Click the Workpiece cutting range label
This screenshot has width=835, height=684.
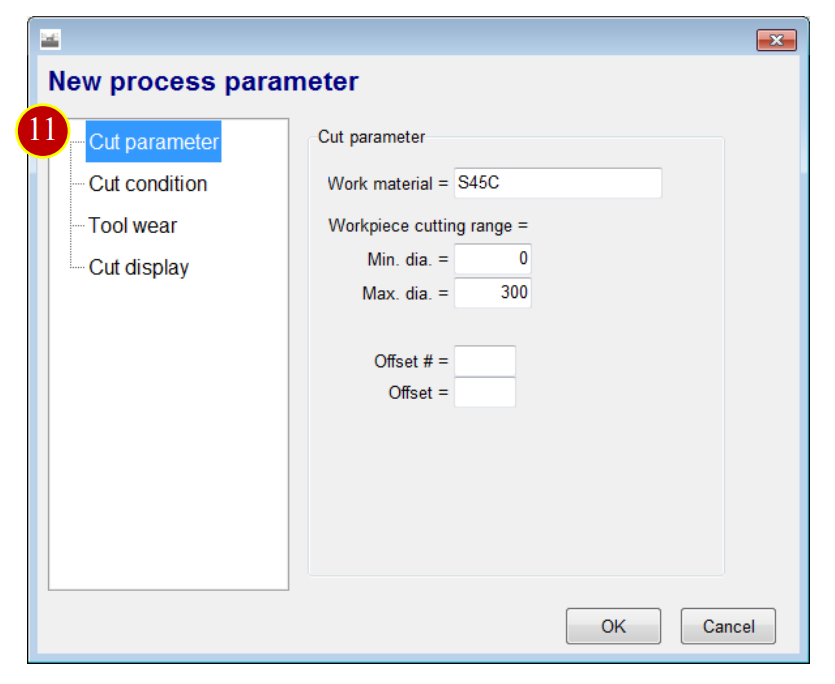point(428,226)
